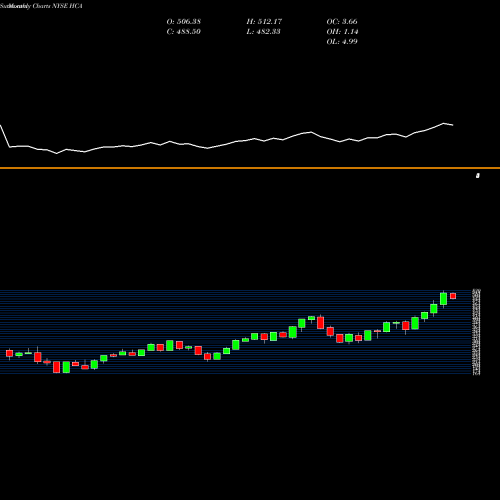Click the "OL: 4.99" reading
The width and height of the screenshot is (500, 500).
click(342, 41)
